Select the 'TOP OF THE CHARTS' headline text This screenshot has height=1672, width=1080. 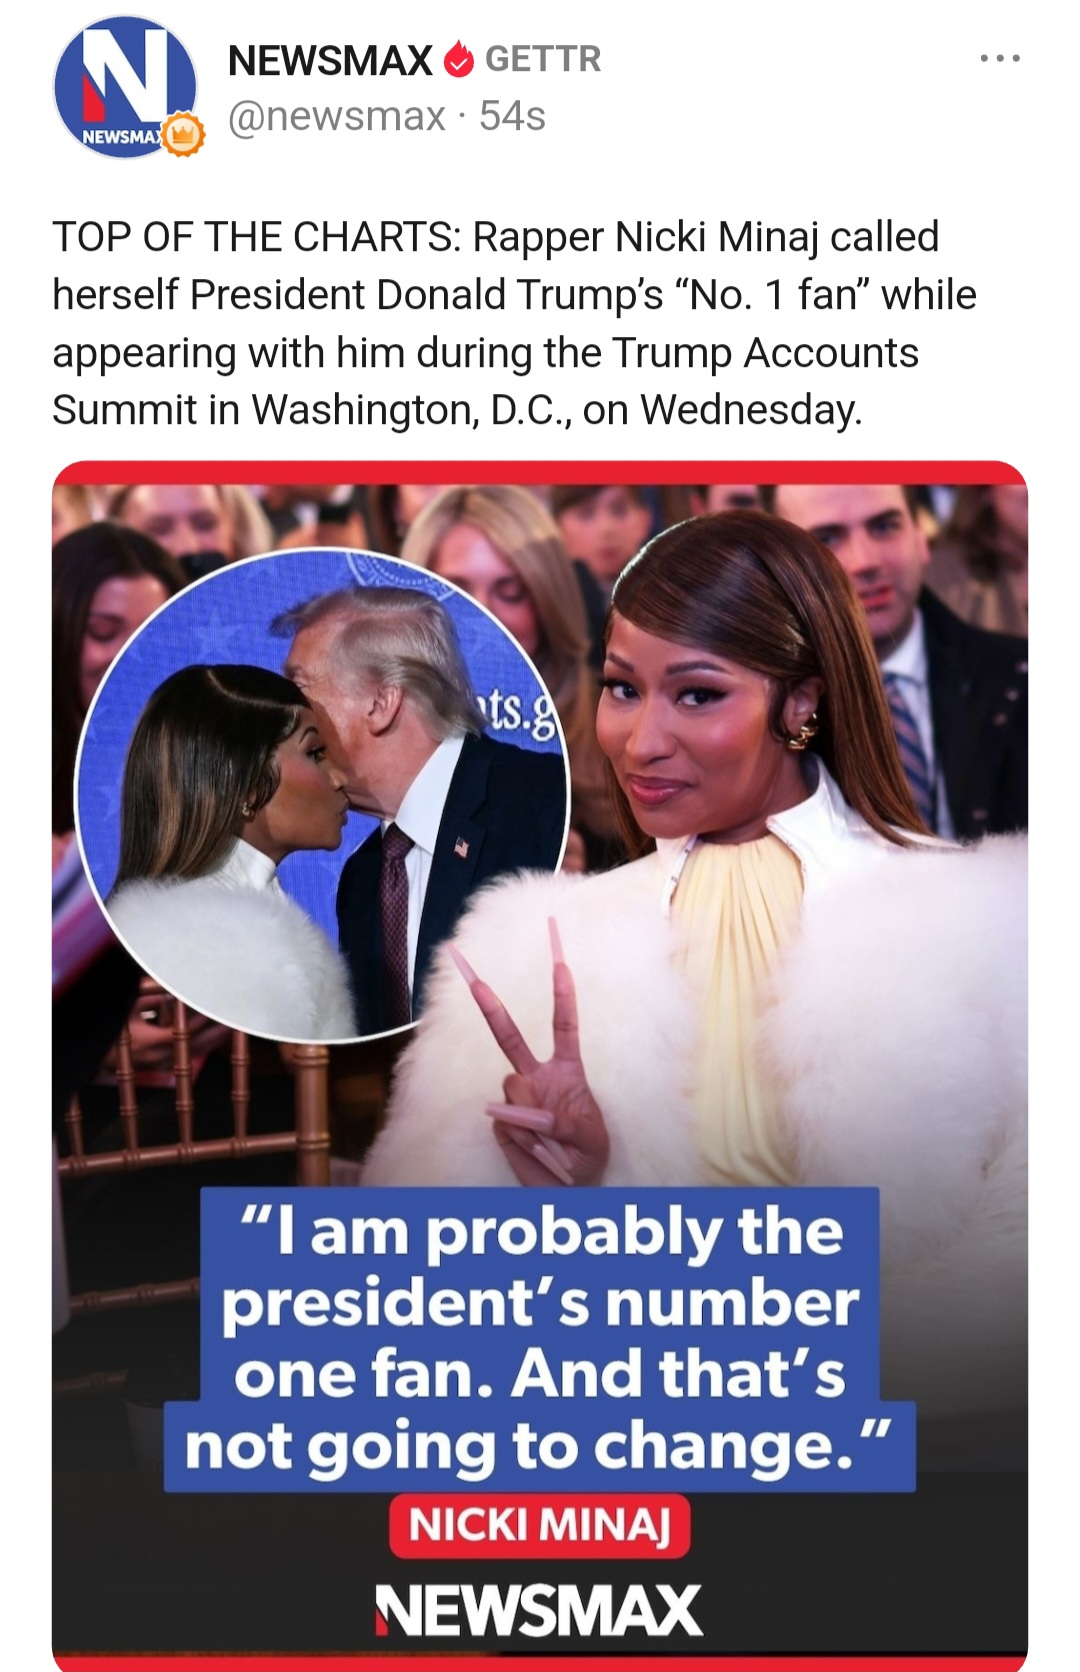pos(256,237)
